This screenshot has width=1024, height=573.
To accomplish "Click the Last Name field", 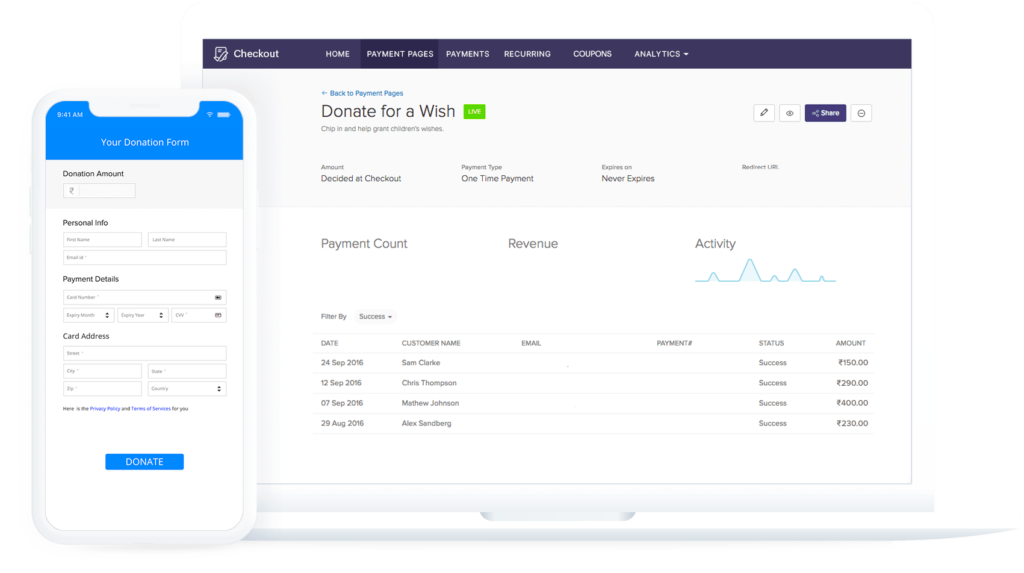I will coord(187,240).
